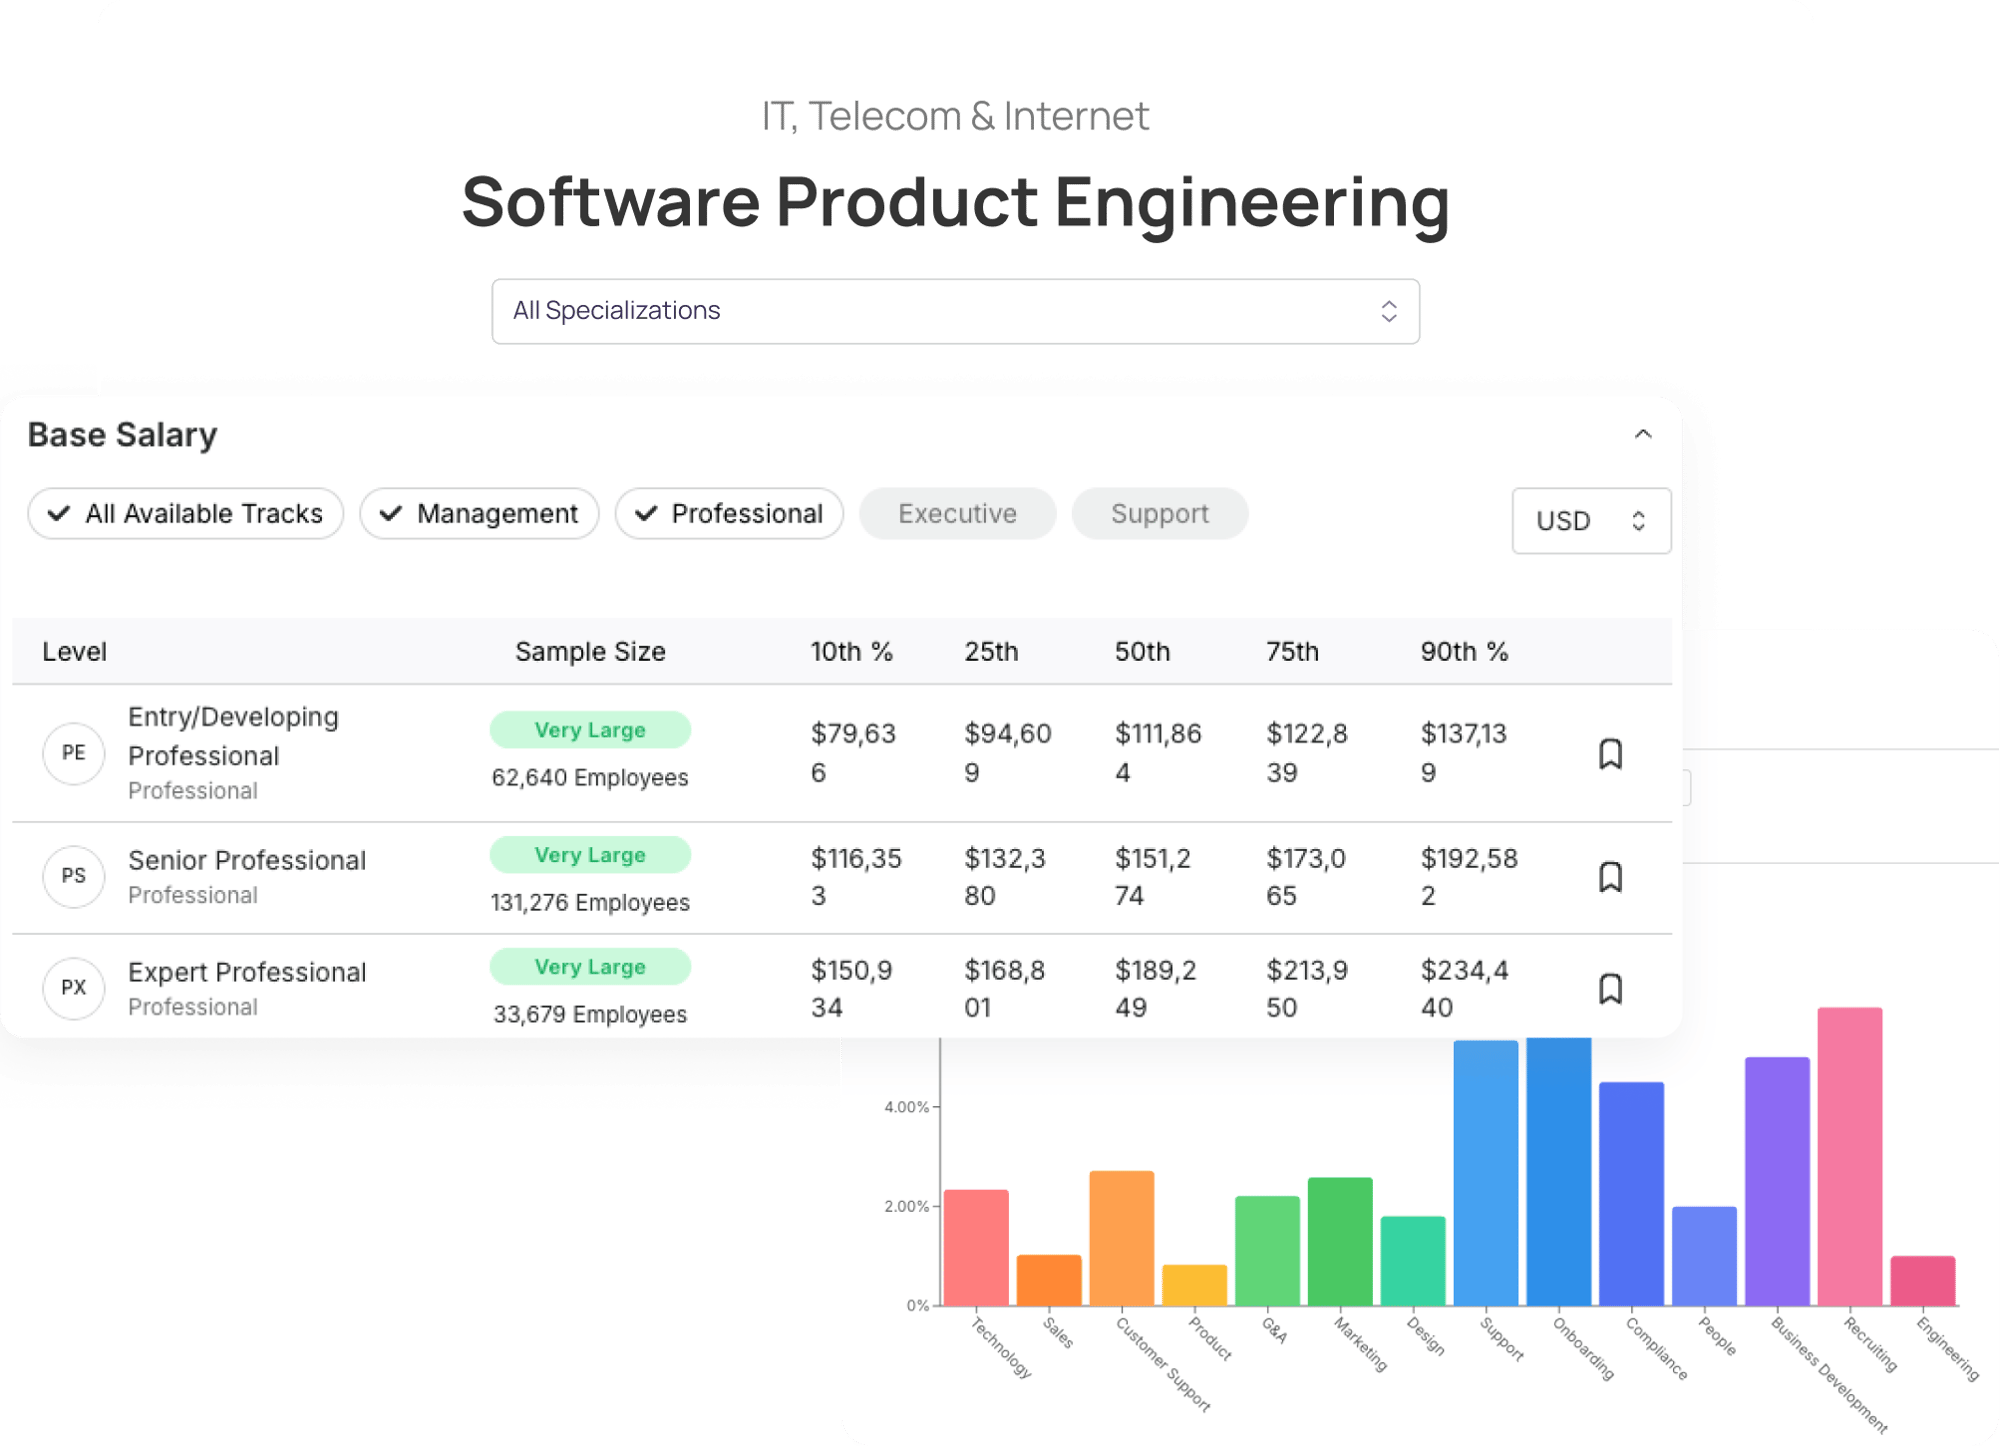This screenshot has width=2000, height=1446.
Task: Bookmark the Senior Professional row
Action: click(x=1610, y=877)
